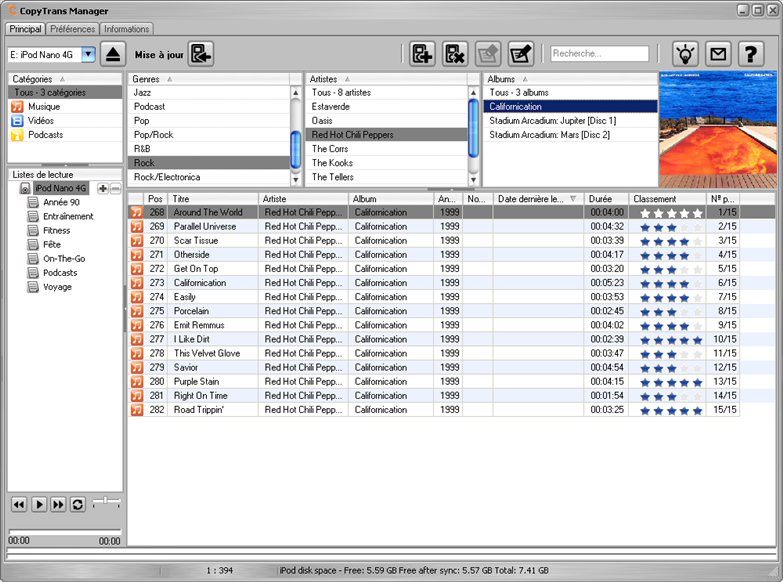The width and height of the screenshot is (783, 582).
Task: Open the mail envelope icon
Action: 718,54
